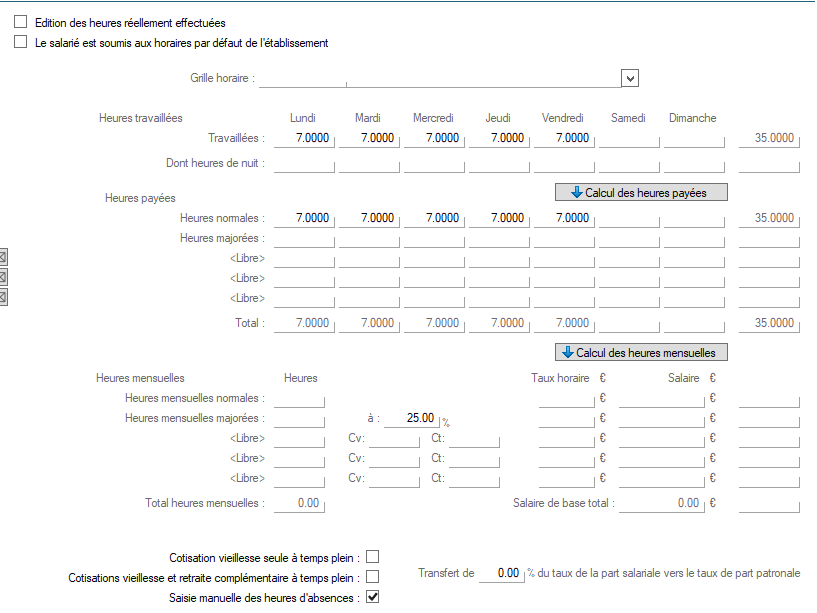Select Salaire field for Heures mensuelles majorées
The image size is (817, 613).
(x=662, y=418)
